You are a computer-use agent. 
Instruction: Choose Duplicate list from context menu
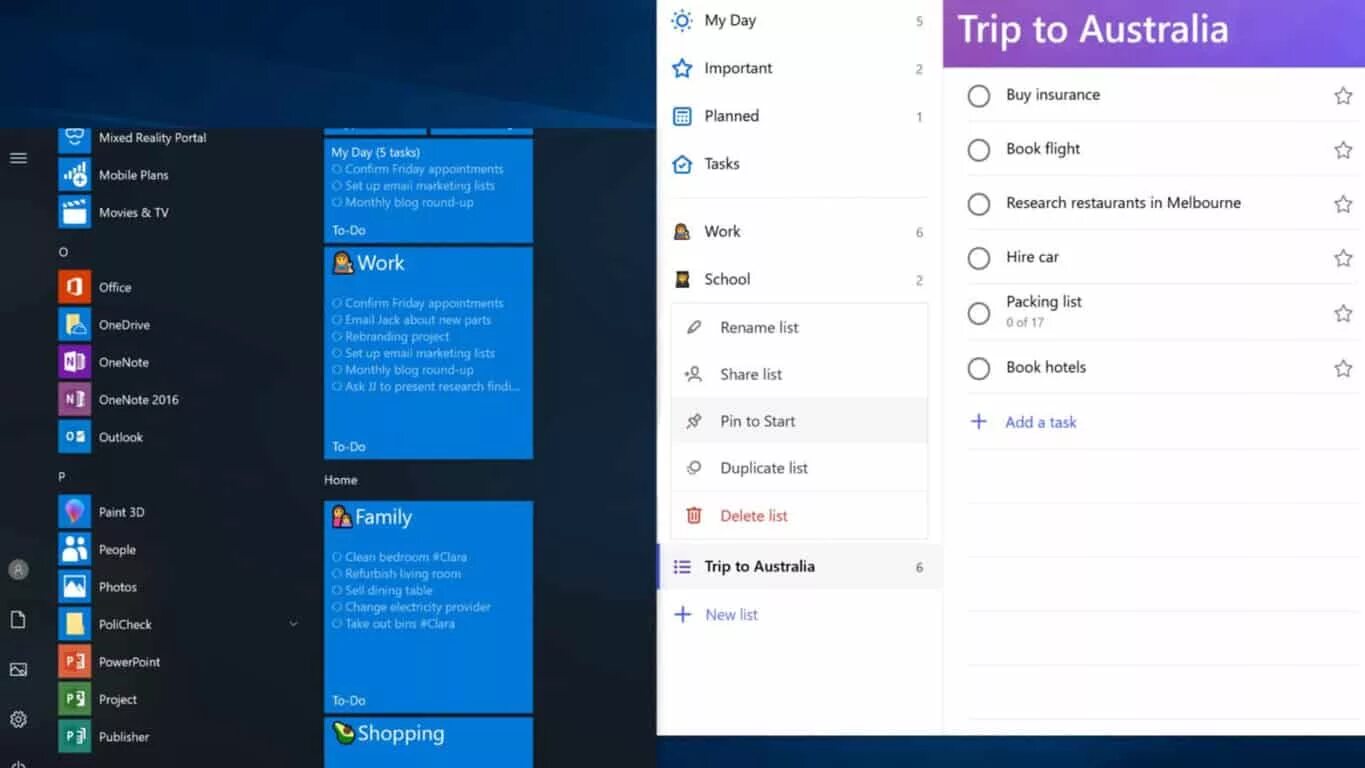click(x=799, y=468)
